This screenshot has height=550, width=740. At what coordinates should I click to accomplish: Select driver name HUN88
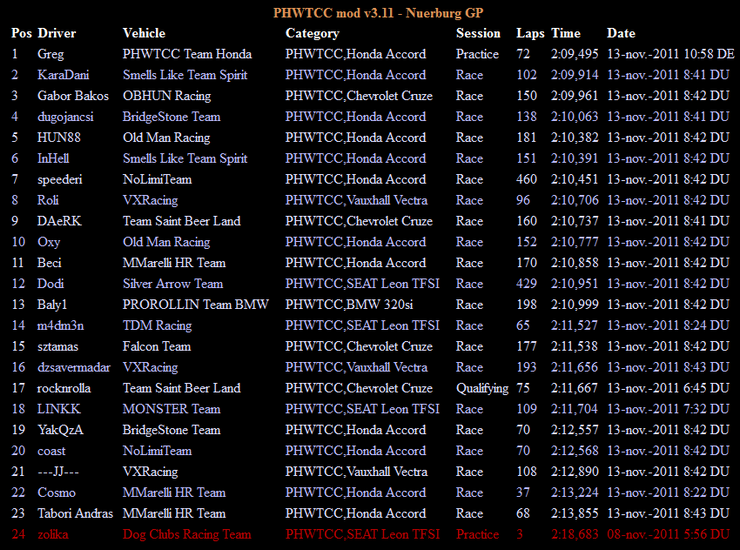[59, 137]
